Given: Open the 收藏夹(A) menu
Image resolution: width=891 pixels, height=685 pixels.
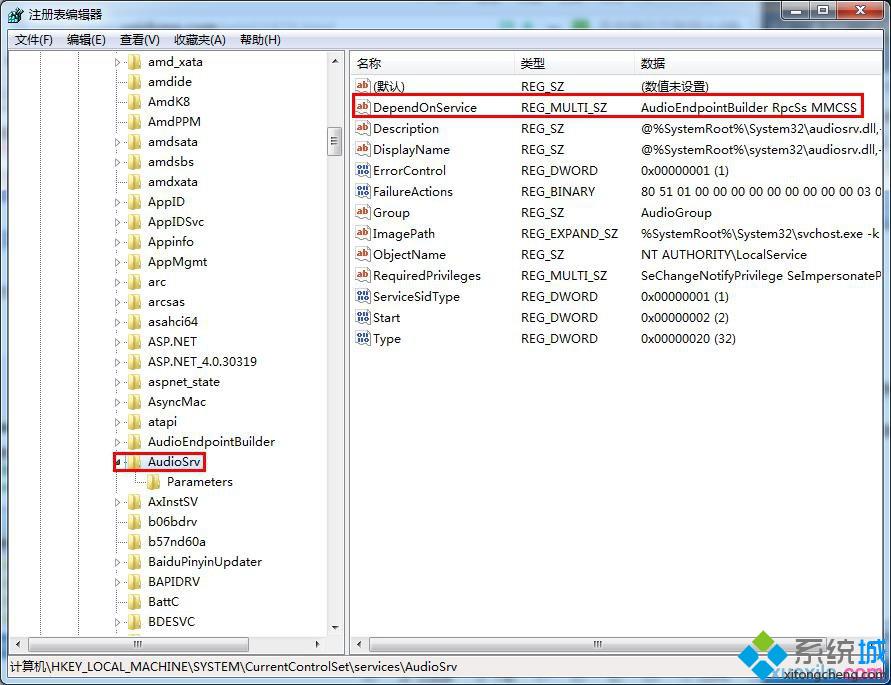Looking at the screenshot, I should point(199,40).
